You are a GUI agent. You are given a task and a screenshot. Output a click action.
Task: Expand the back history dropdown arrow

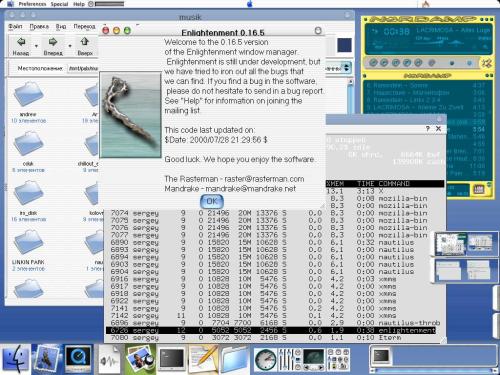point(36,46)
